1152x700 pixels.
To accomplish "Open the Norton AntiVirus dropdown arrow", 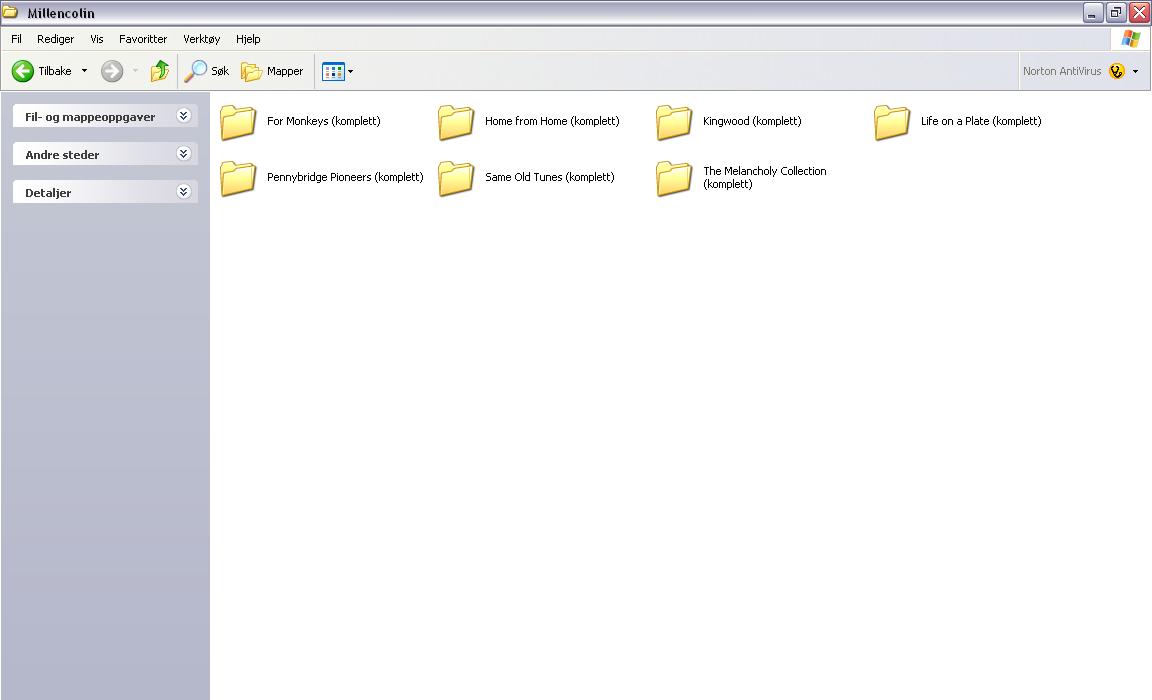I will (x=1136, y=71).
